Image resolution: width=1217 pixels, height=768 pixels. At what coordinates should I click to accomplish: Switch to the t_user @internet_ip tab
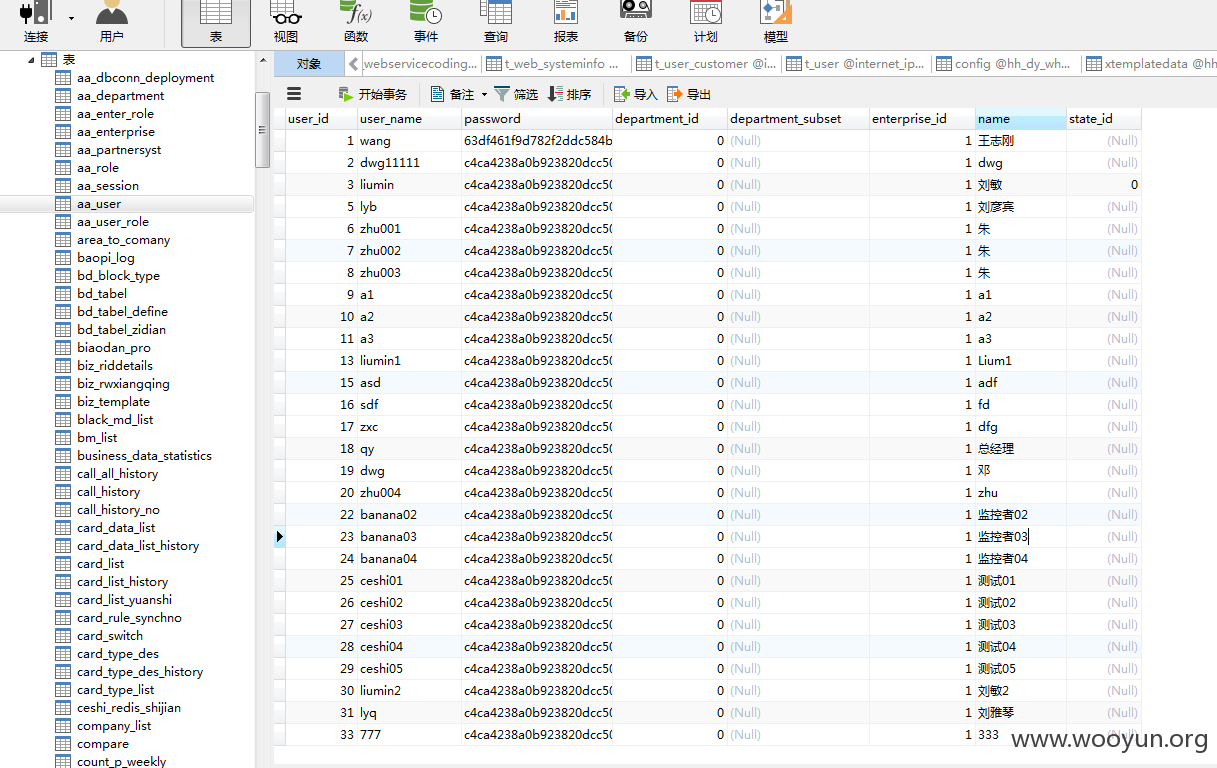tap(856, 64)
